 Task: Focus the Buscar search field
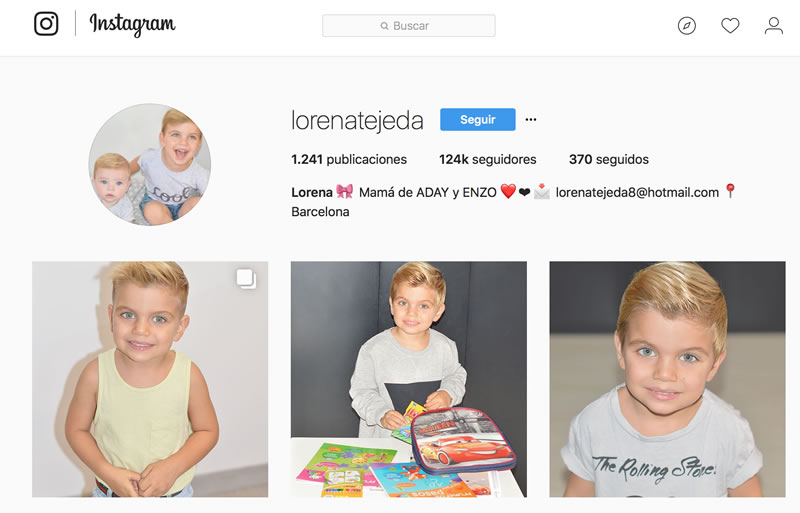click(x=409, y=26)
